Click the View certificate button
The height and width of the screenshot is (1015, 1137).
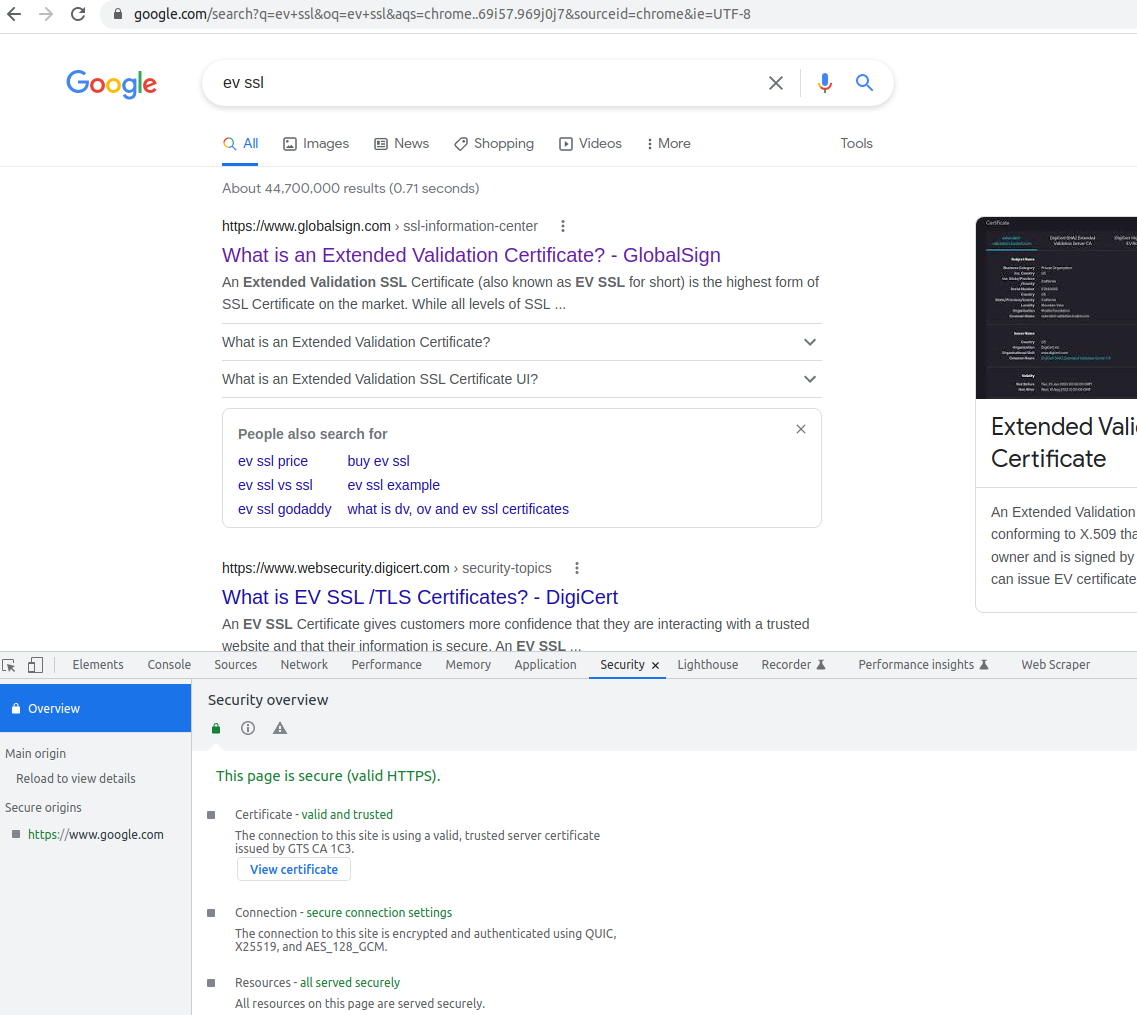(x=293, y=869)
